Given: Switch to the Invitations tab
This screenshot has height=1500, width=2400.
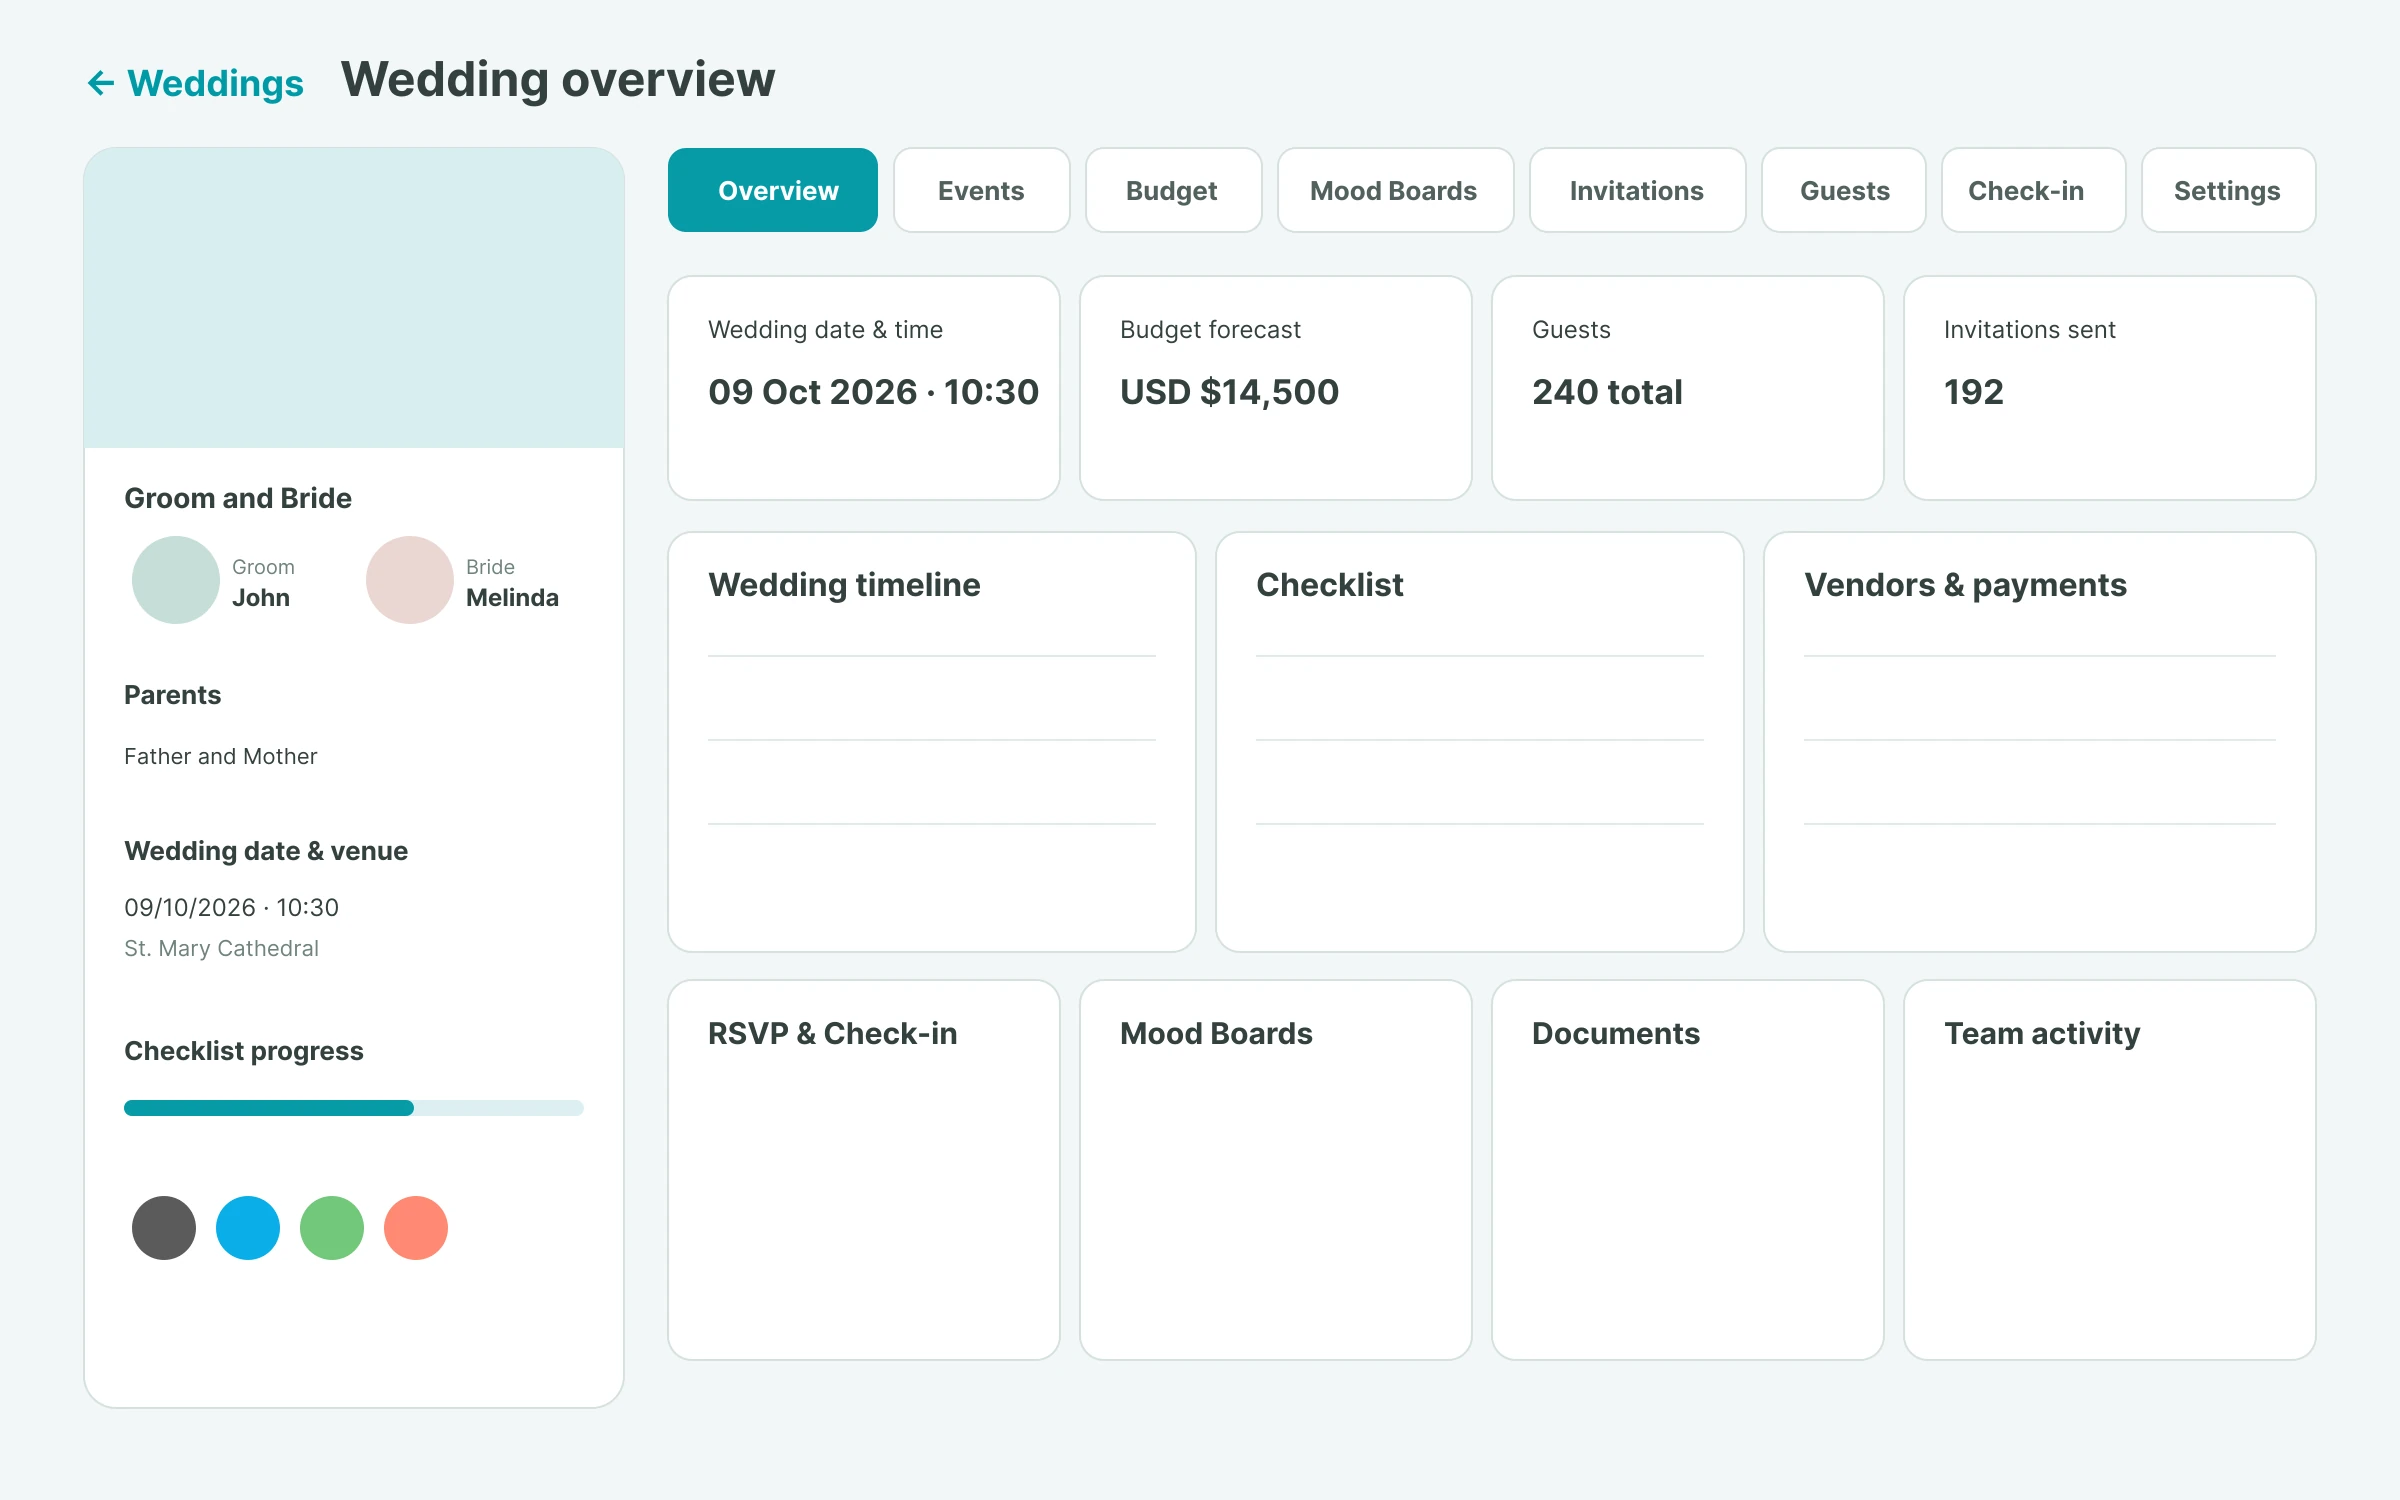Looking at the screenshot, I should point(1637,190).
